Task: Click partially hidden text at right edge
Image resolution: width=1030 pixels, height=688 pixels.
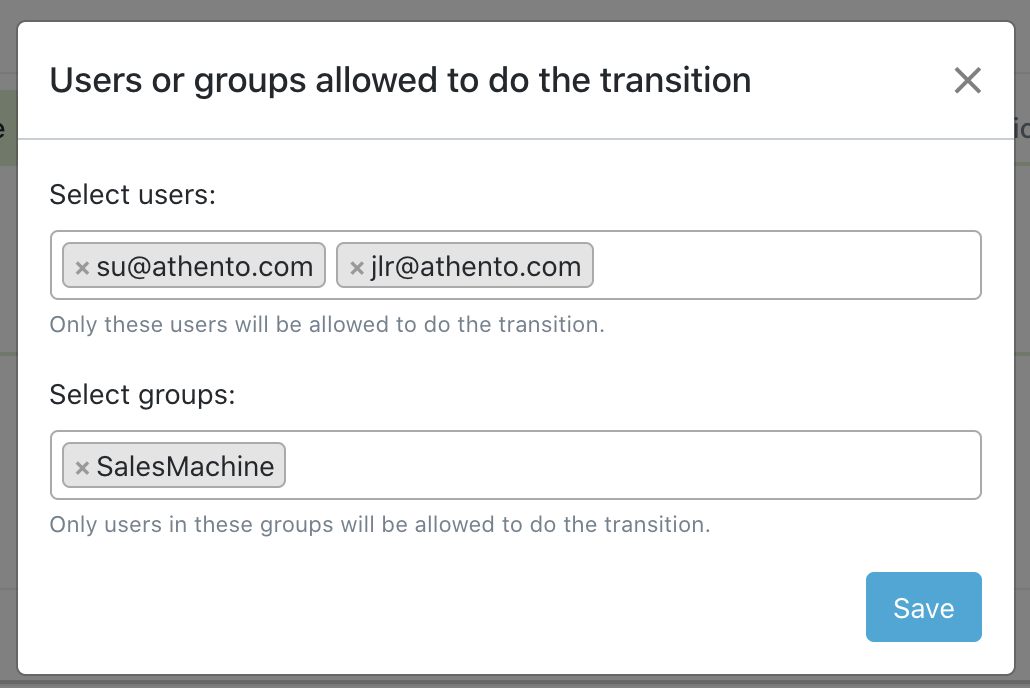Action: 1022,128
